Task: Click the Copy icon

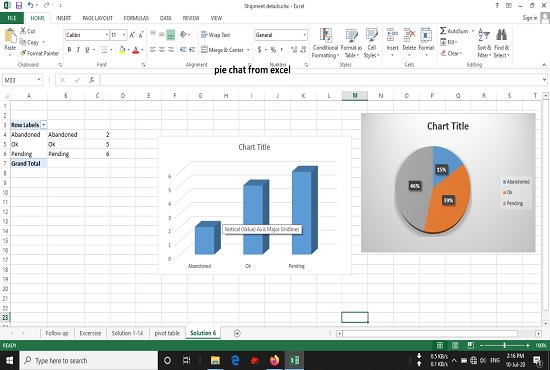Action: tap(22, 42)
